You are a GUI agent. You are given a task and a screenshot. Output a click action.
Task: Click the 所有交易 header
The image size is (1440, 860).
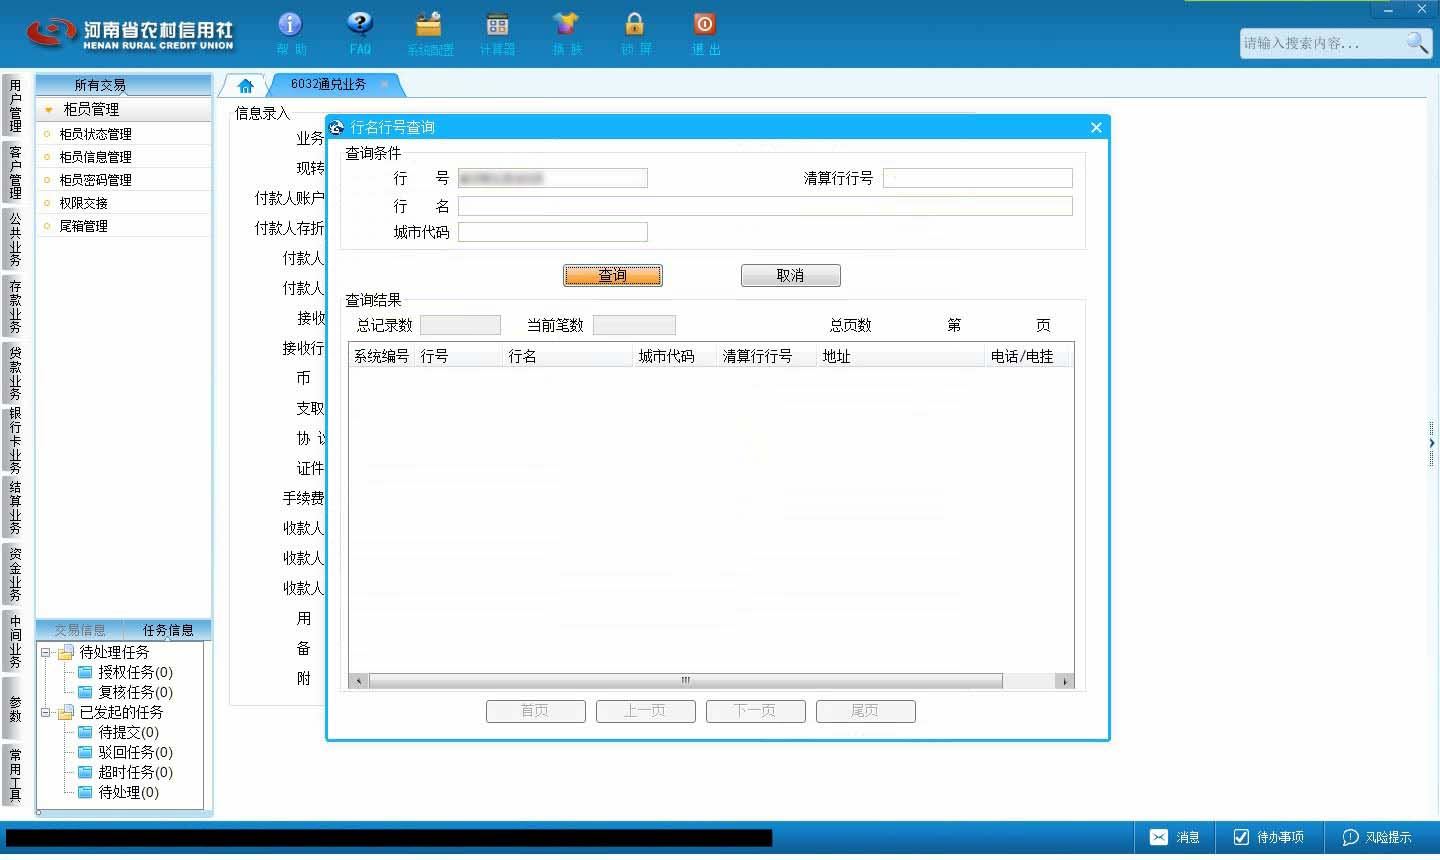click(x=123, y=85)
